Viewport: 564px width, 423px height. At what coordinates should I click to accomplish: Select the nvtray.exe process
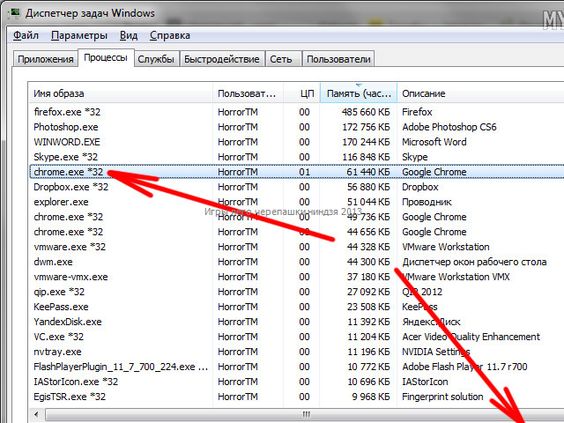coord(296,352)
